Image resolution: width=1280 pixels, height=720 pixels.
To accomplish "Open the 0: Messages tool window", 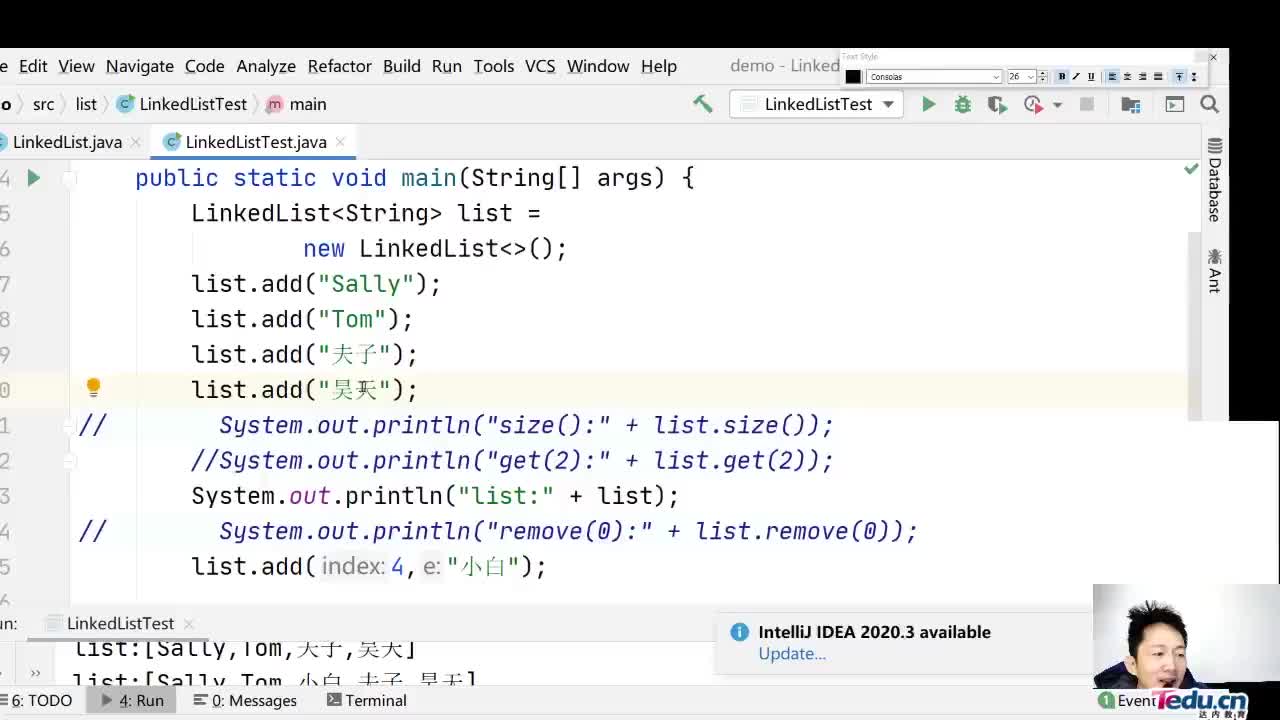I will coord(245,700).
